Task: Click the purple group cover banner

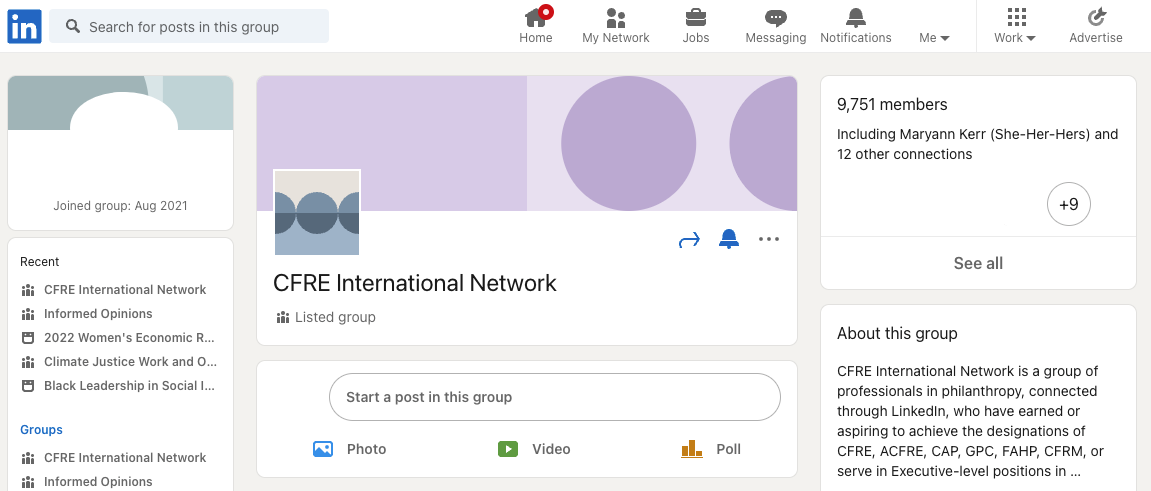Action: click(527, 143)
